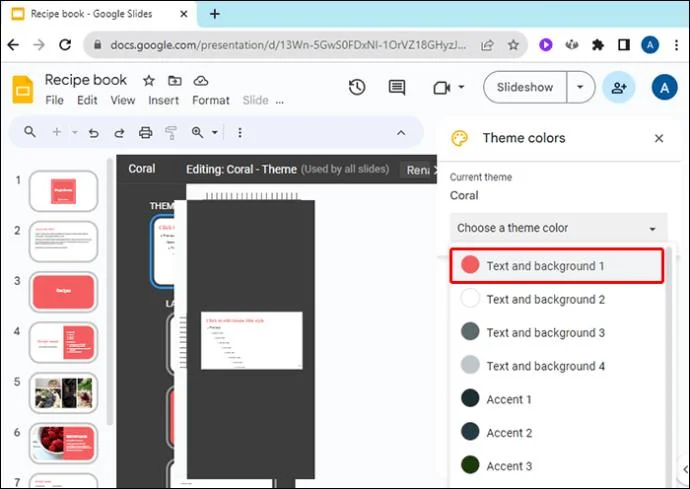Select slide 2 thumbnail

click(63, 242)
